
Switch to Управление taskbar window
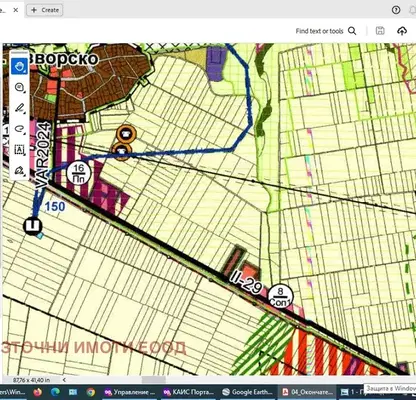coord(130,392)
